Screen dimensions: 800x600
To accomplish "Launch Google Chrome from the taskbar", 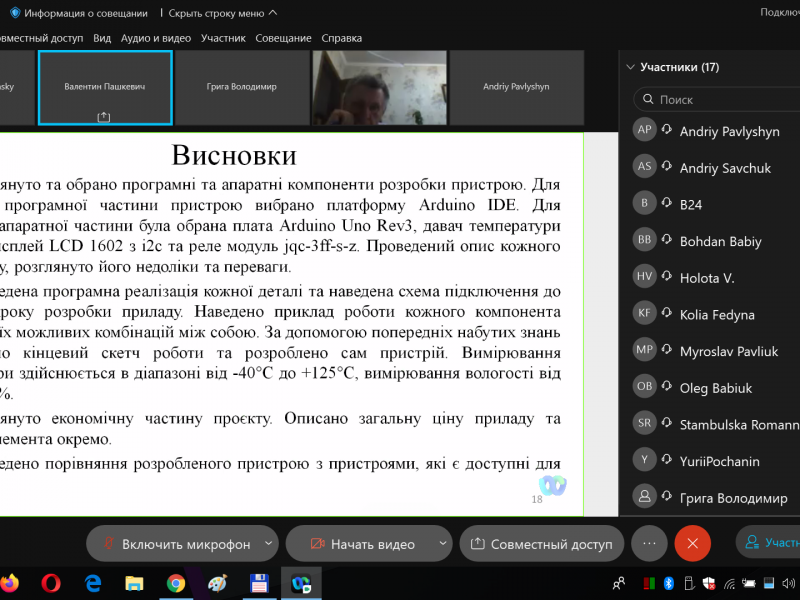I will click(x=176, y=582).
